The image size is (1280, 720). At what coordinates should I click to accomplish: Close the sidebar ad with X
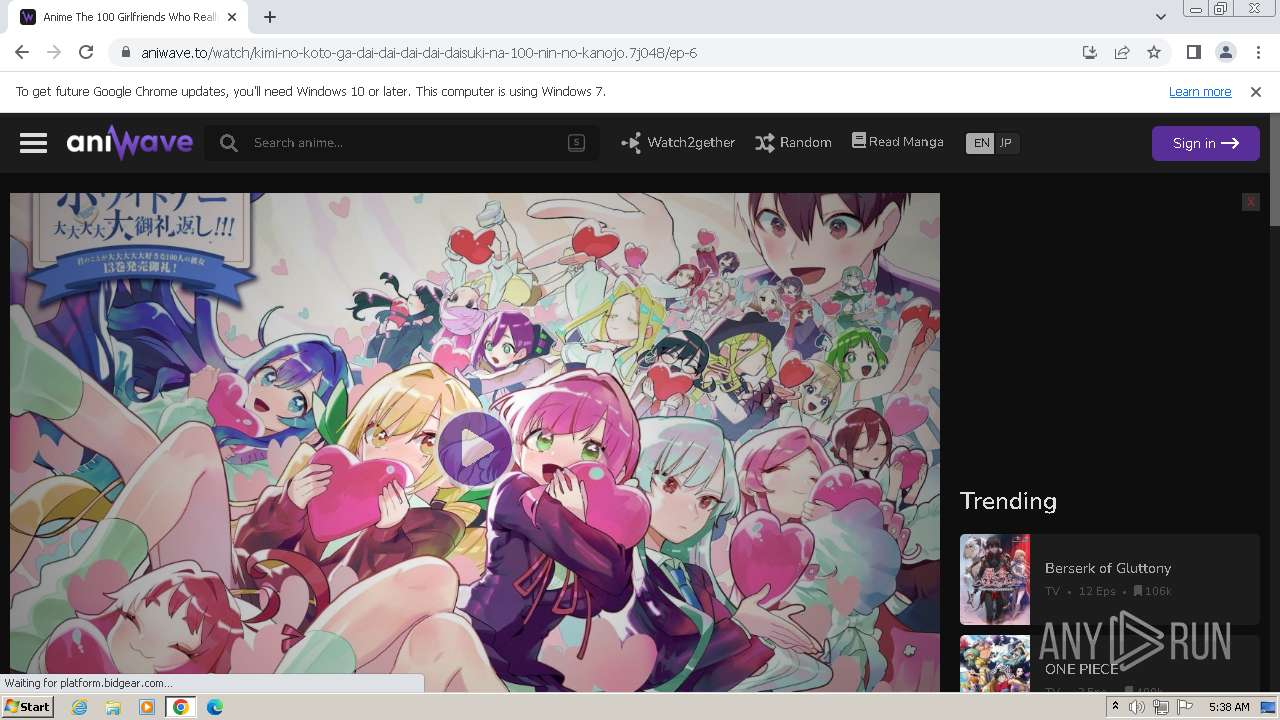click(1250, 202)
